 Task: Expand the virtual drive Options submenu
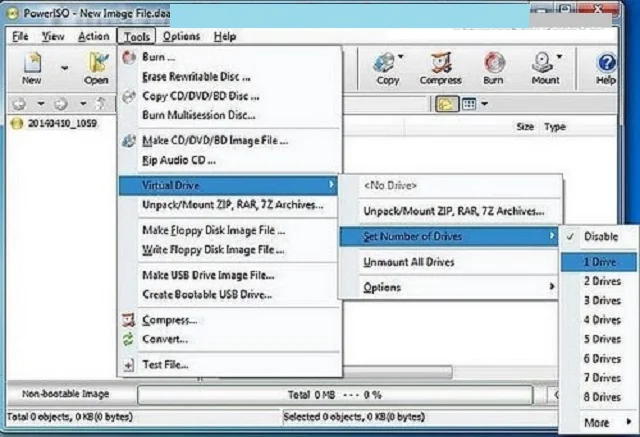point(448,288)
